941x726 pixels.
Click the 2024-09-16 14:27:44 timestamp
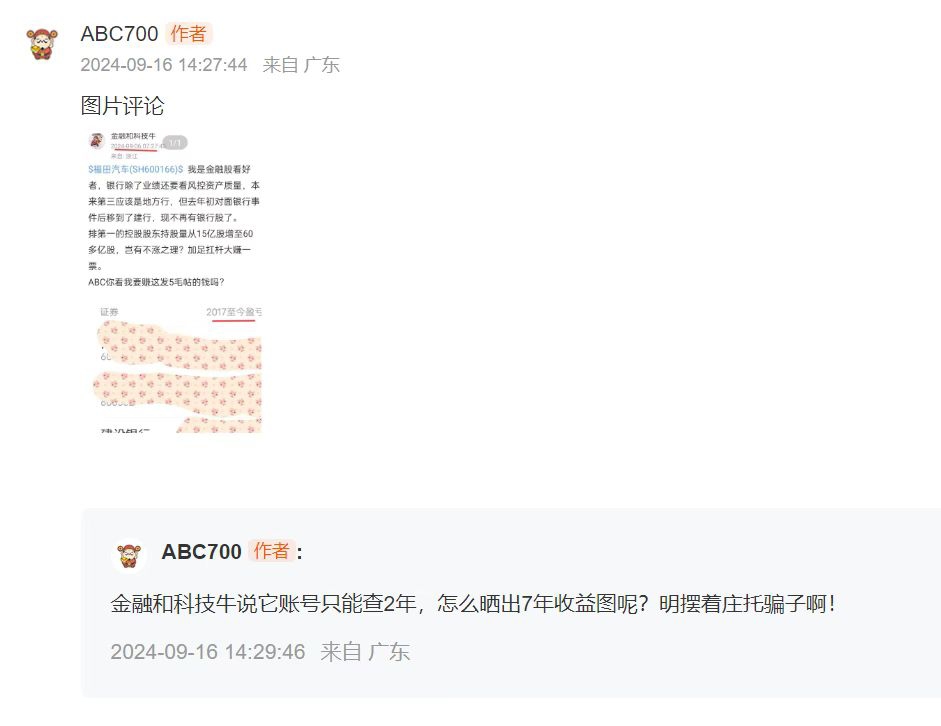click(164, 65)
